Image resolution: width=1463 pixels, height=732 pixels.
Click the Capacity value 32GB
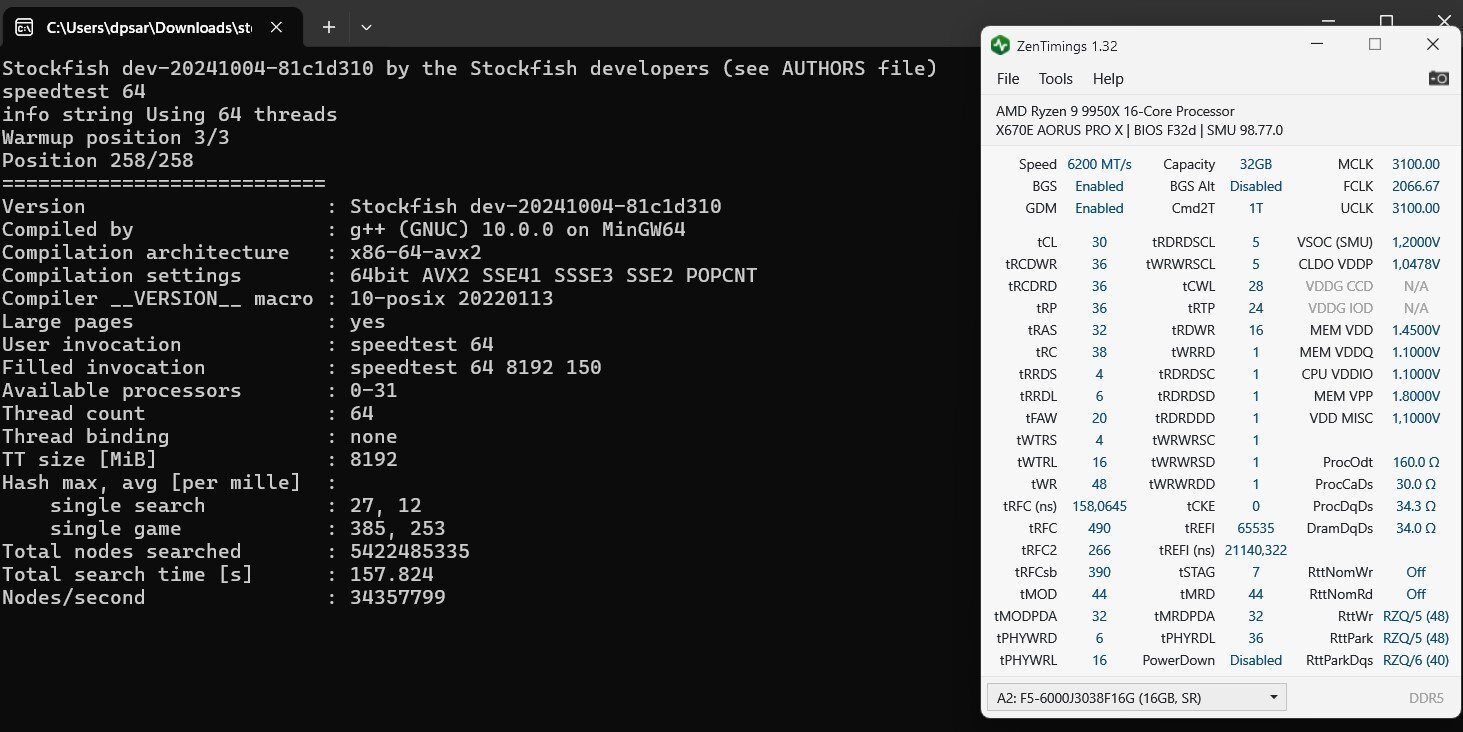click(1255, 164)
